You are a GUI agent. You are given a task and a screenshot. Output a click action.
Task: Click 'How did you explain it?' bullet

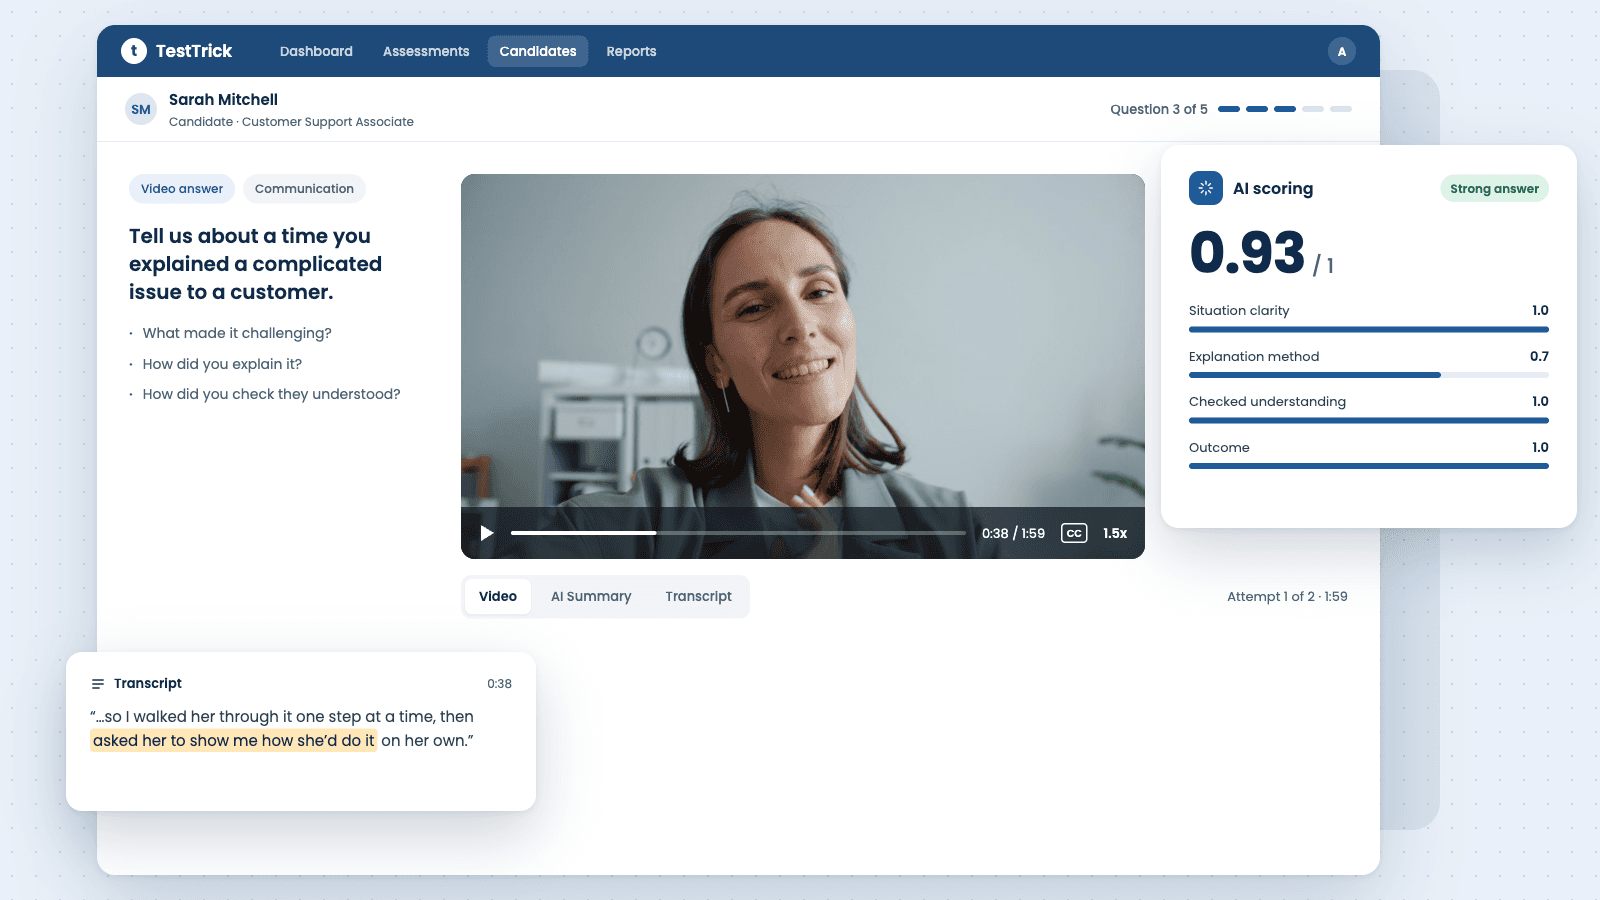(x=222, y=364)
